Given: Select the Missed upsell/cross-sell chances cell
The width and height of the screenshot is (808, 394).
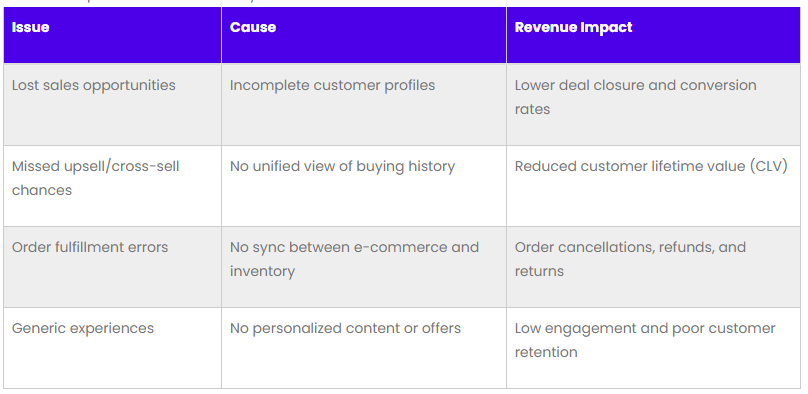Looking at the screenshot, I should coord(112,186).
